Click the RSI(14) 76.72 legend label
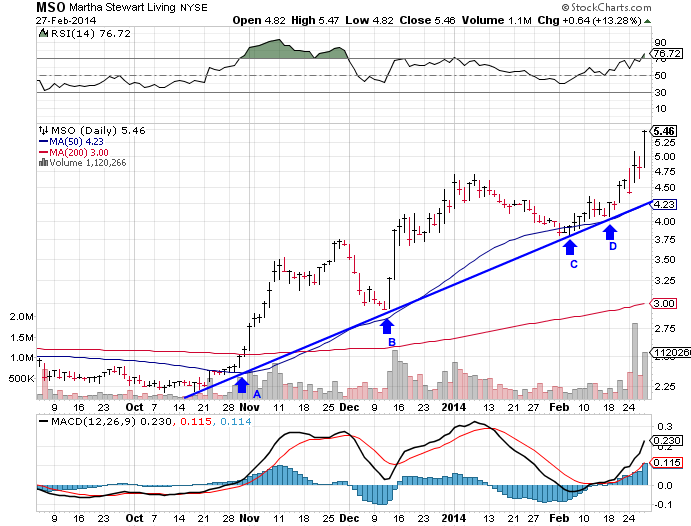Image resolution: width=691 pixels, height=526 pixels. [x=91, y=33]
